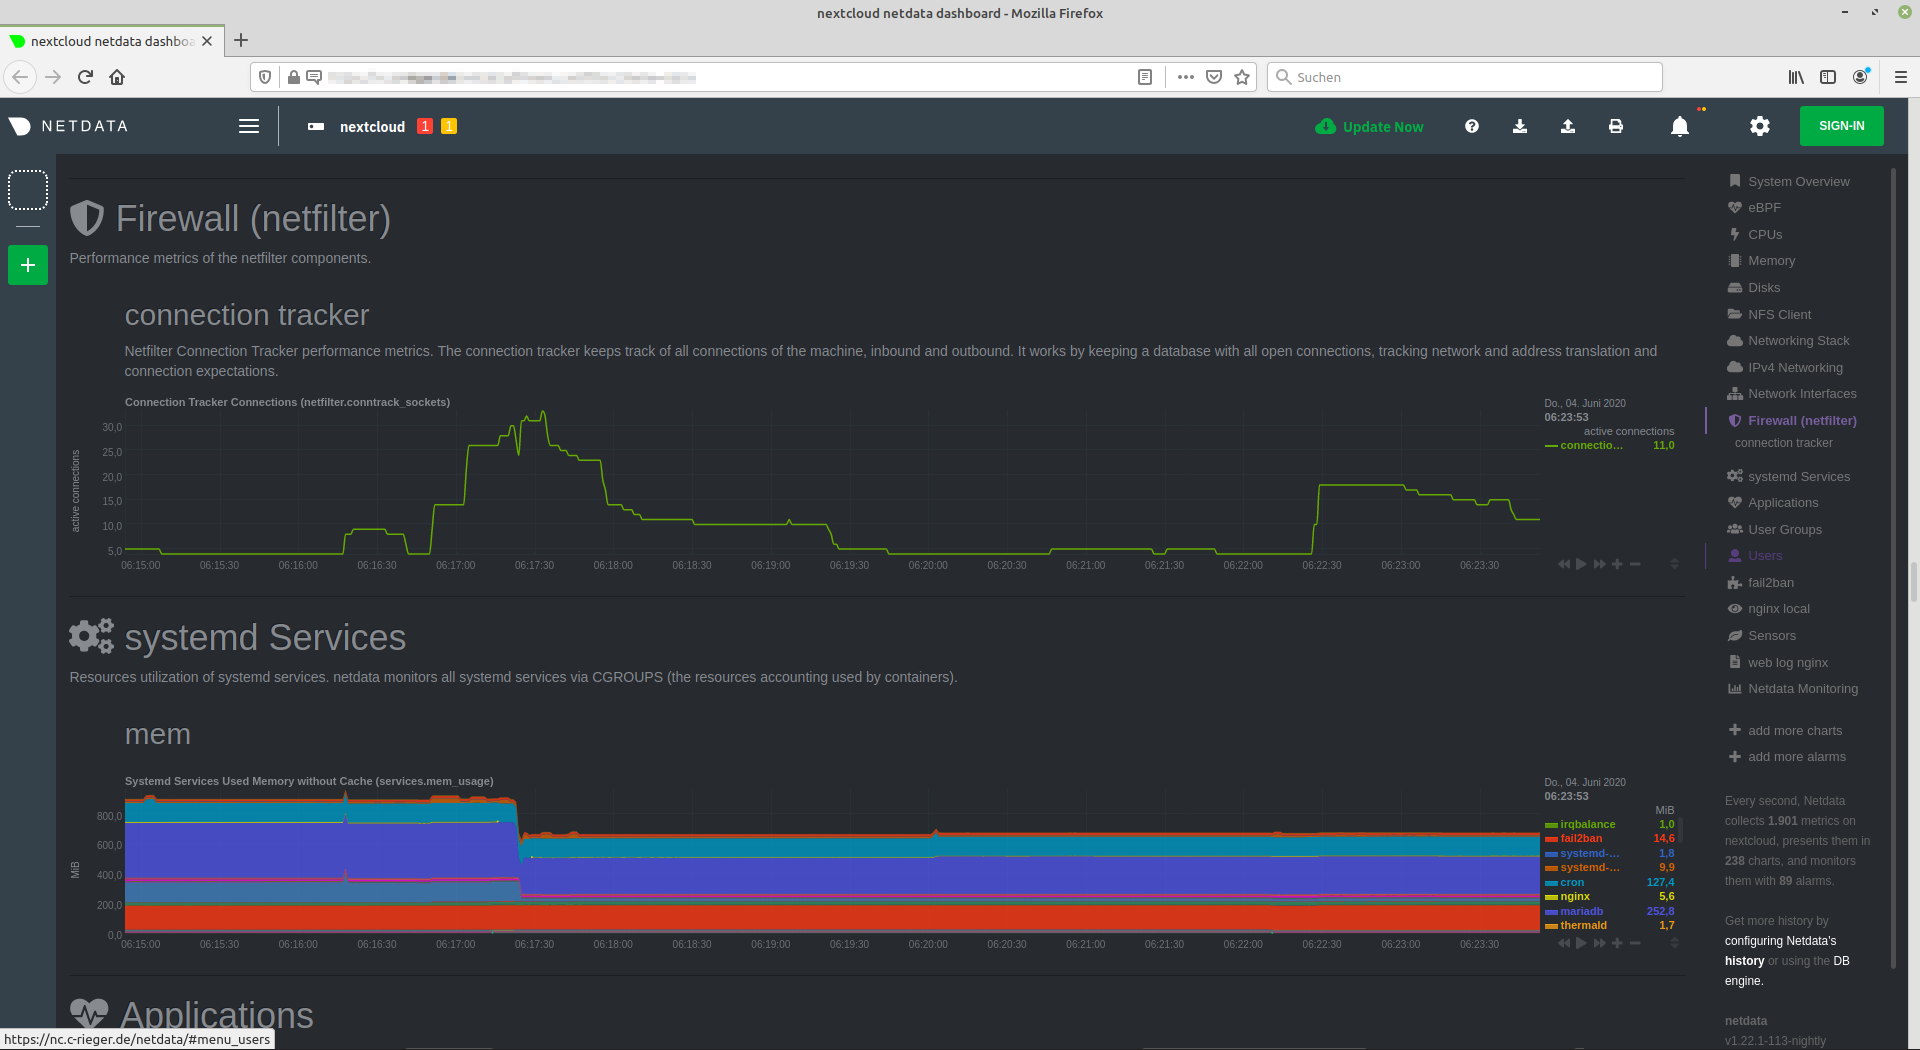This screenshot has height=1050, width=1920.
Task: Click the Suchen search field
Action: tap(1465, 77)
